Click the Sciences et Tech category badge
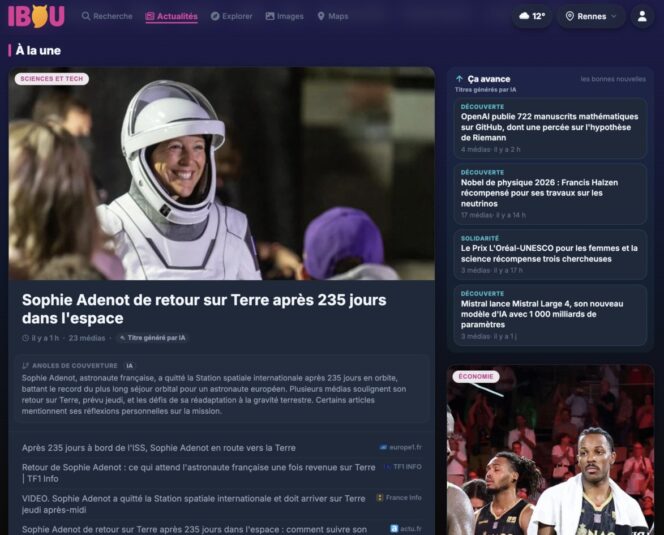Viewport: 664px width, 535px height. pyautogui.click(x=52, y=79)
